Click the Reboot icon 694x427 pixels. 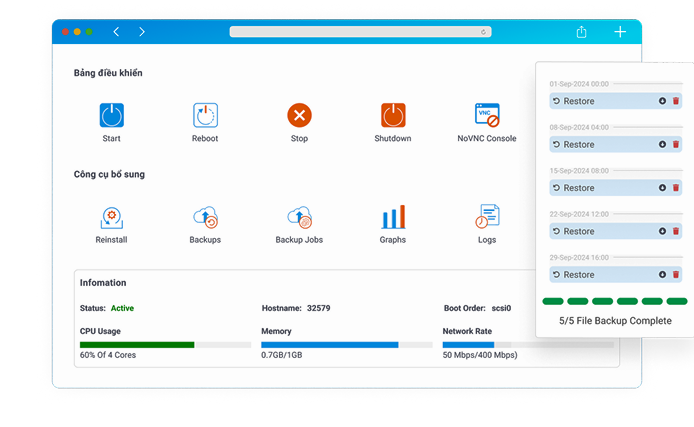(x=205, y=115)
